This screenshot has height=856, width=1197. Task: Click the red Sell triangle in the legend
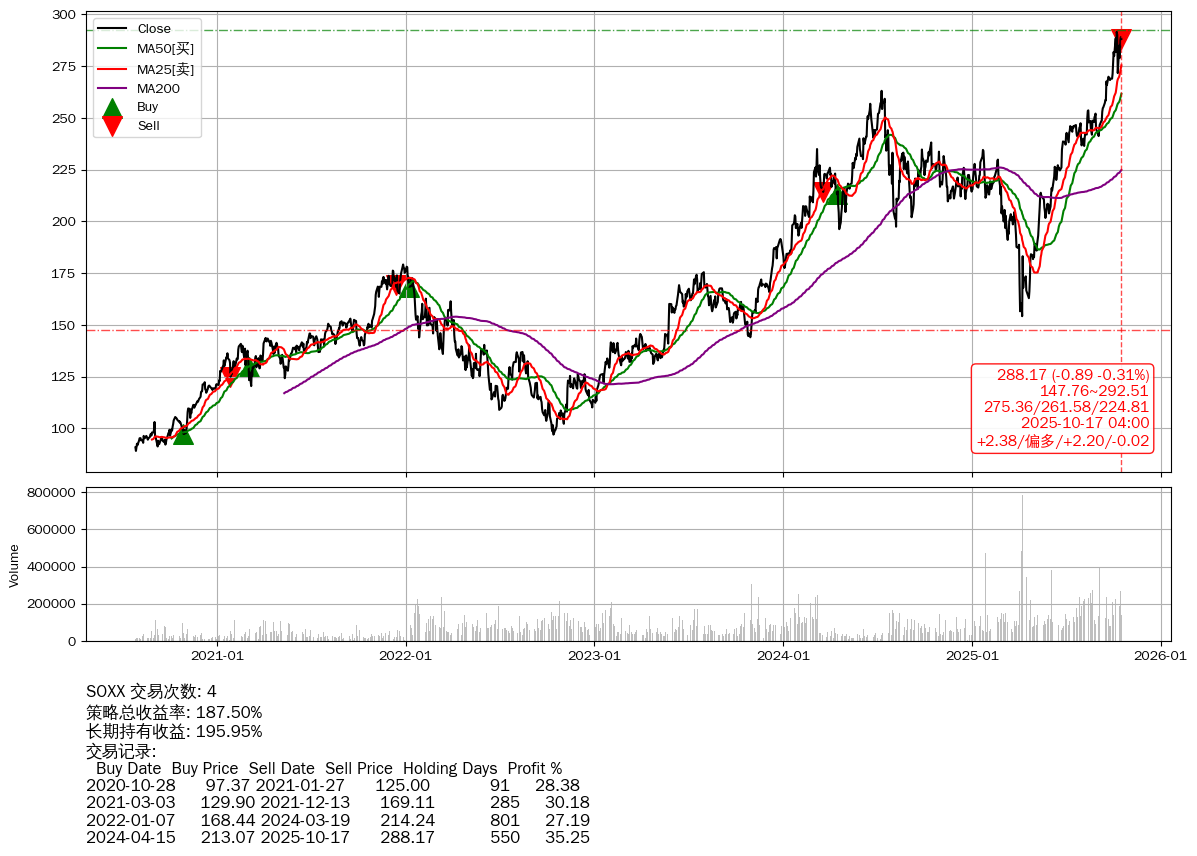pyautogui.click(x=113, y=126)
